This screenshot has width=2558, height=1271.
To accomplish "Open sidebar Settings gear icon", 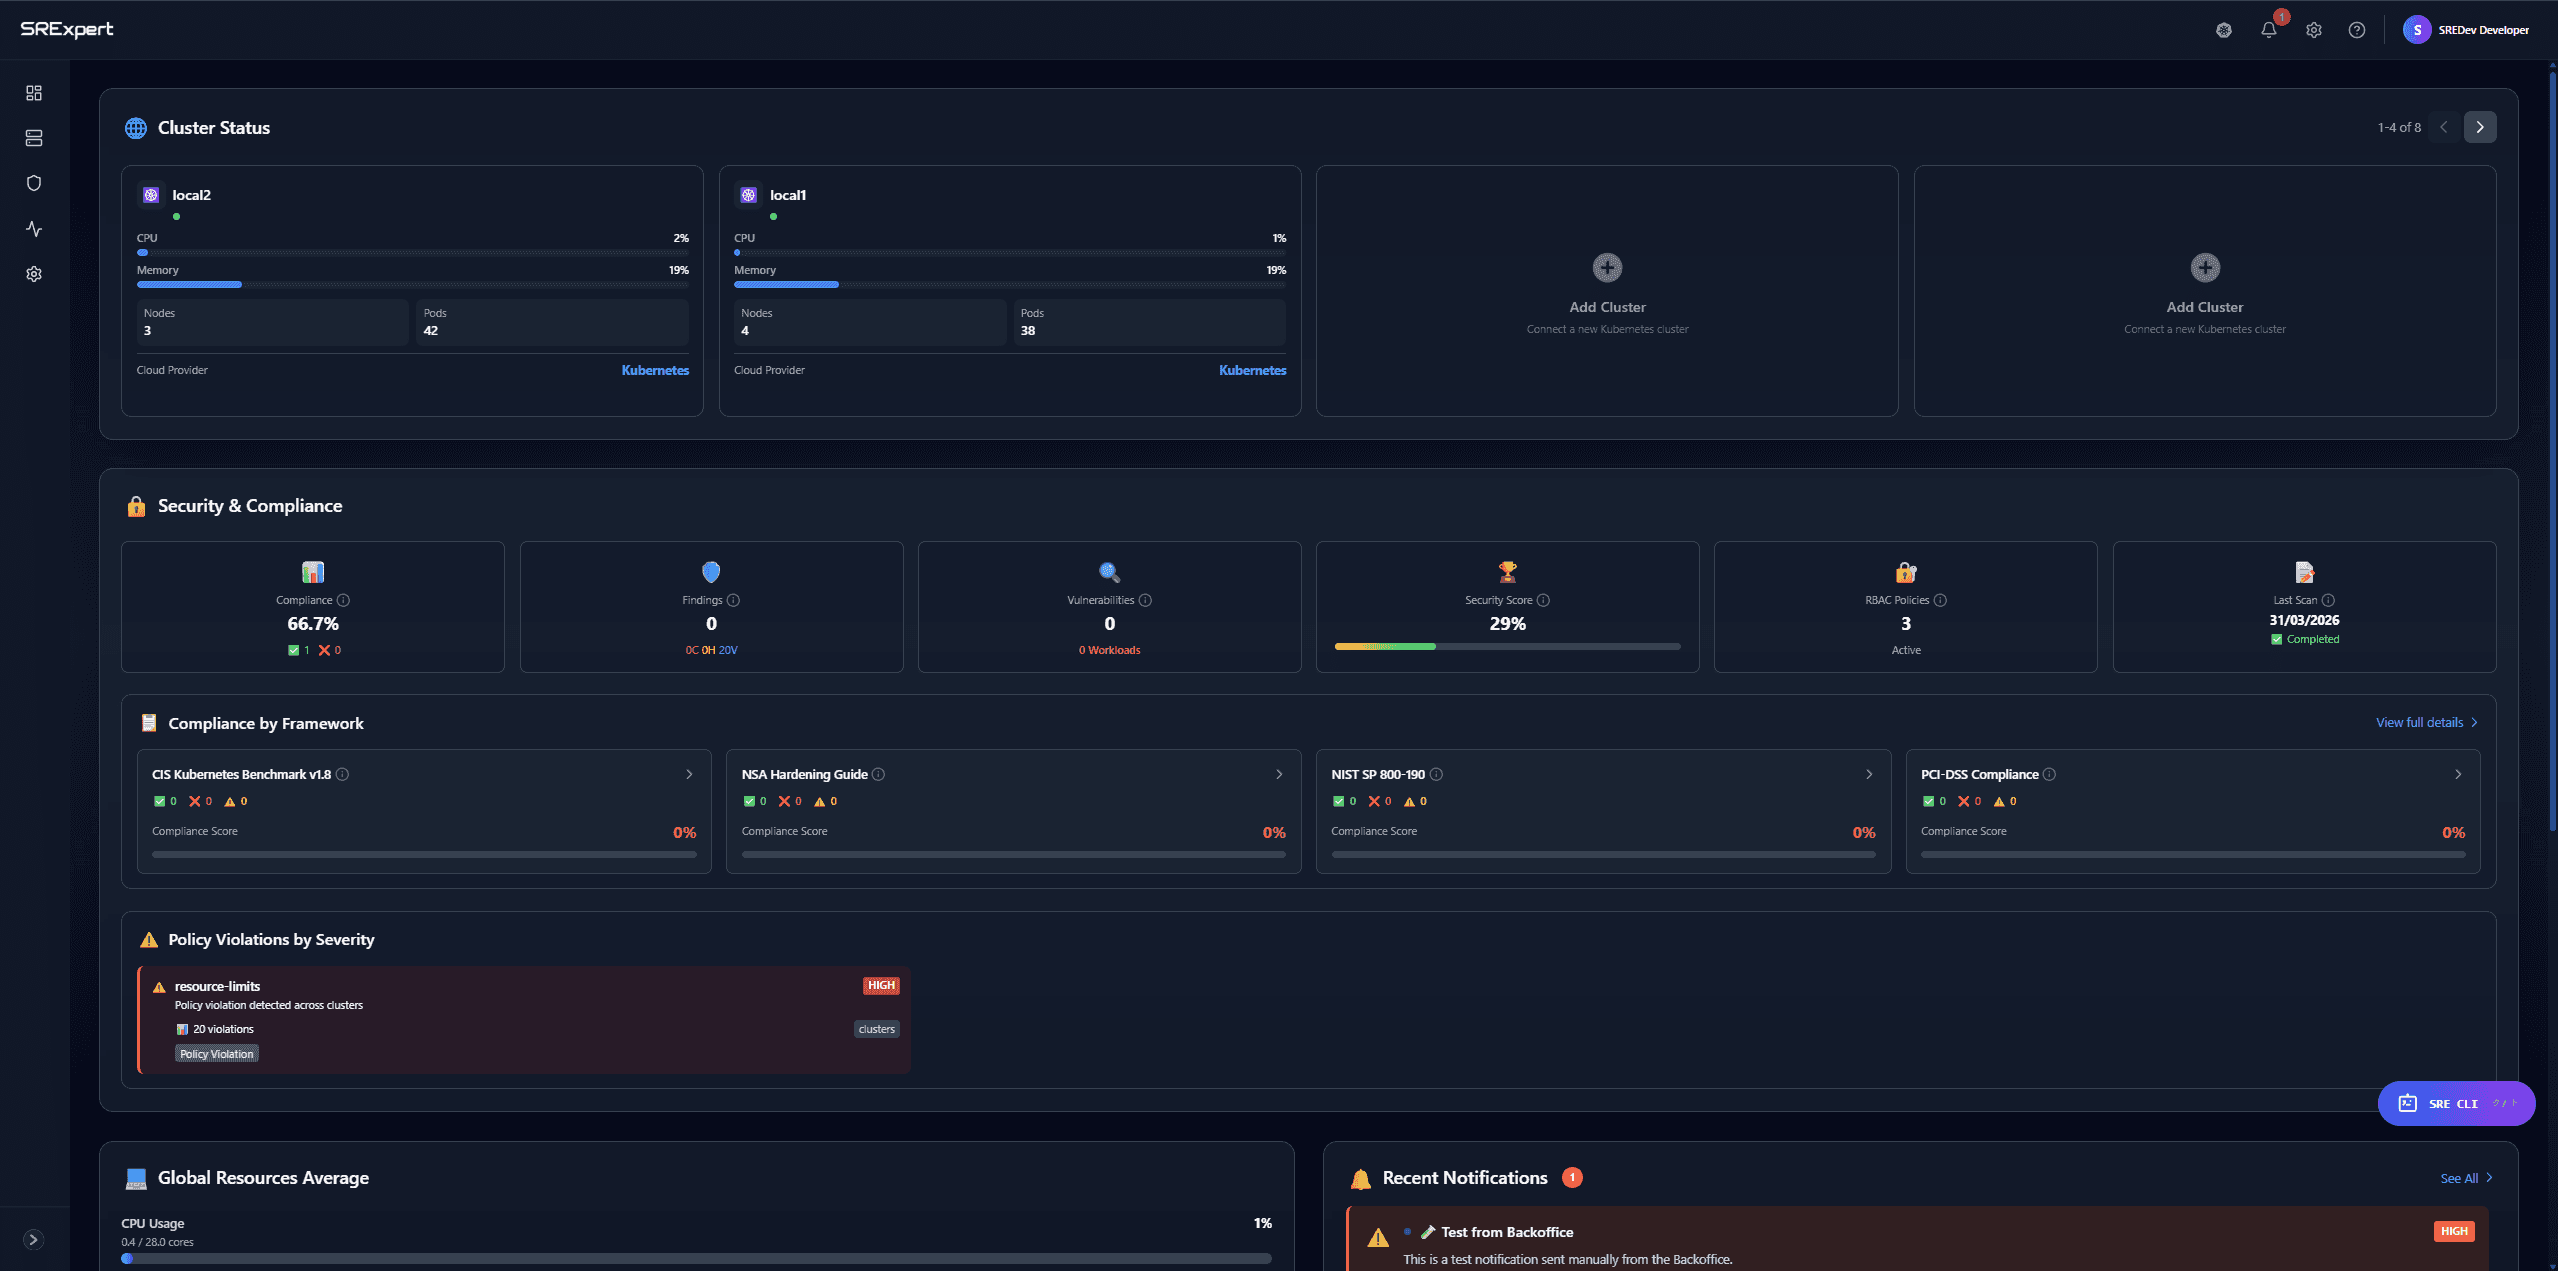I will [34, 274].
